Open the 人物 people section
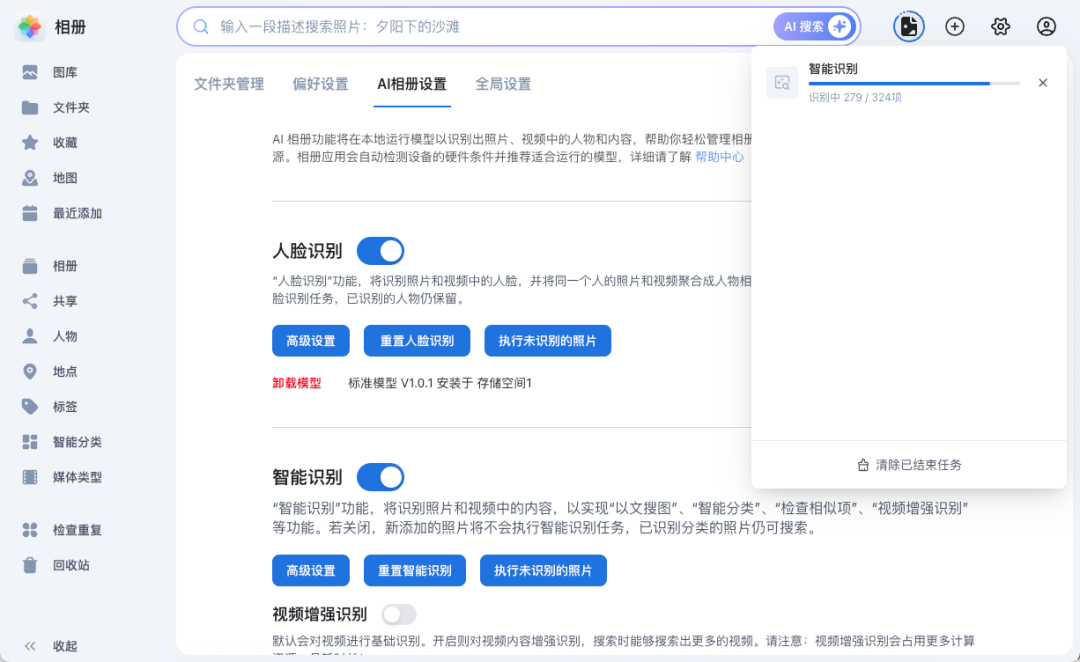The height and width of the screenshot is (662, 1080). (x=62, y=336)
